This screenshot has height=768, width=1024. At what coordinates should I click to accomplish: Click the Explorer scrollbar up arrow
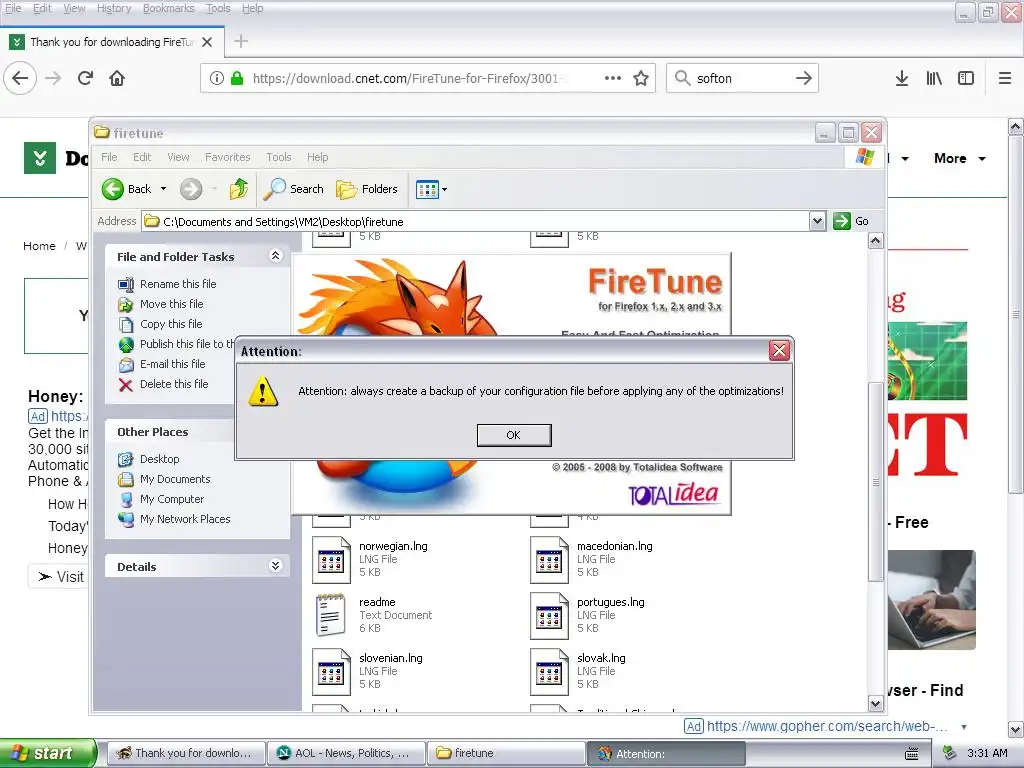(876, 241)
